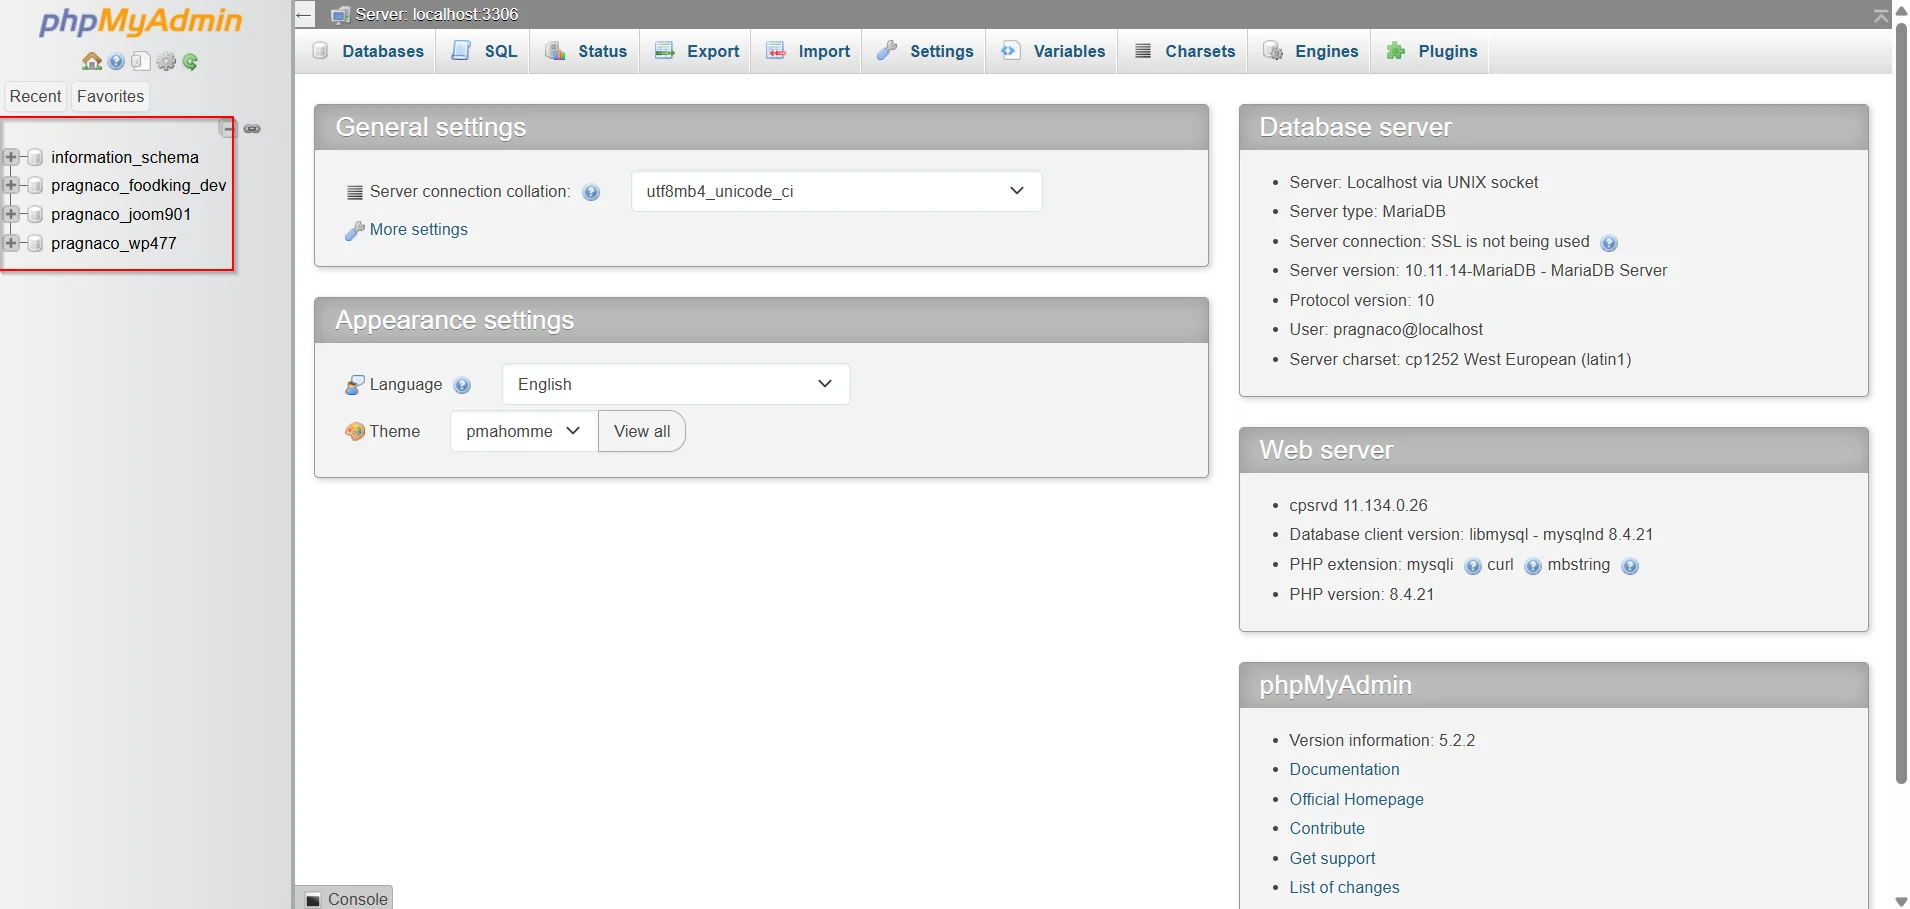Open help icon beside Server connection collation

pyautogui.click(x=591, y=192)
